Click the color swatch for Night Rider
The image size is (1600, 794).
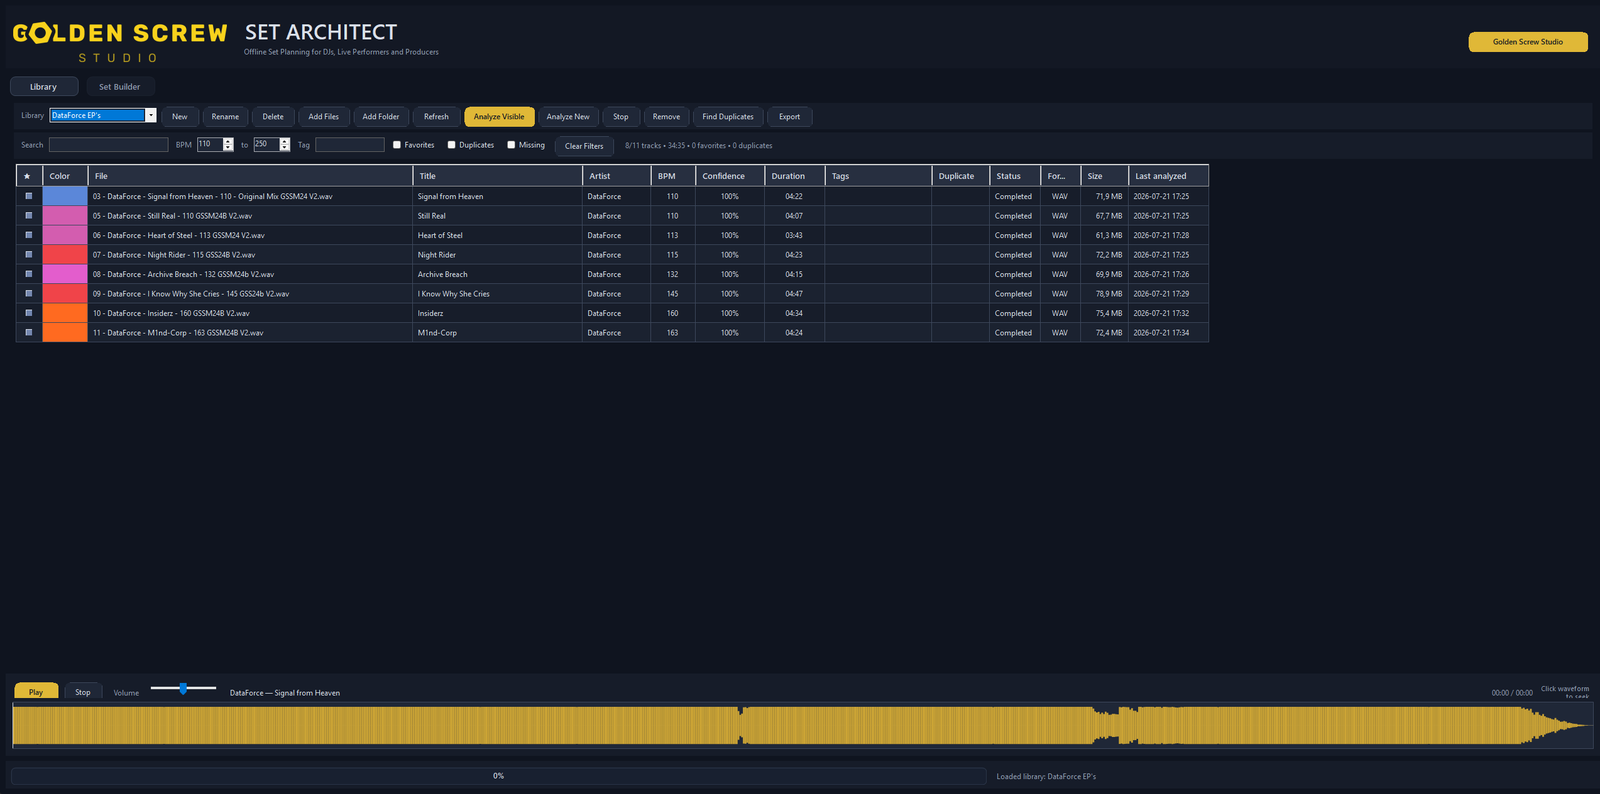(x=65, y=255)
